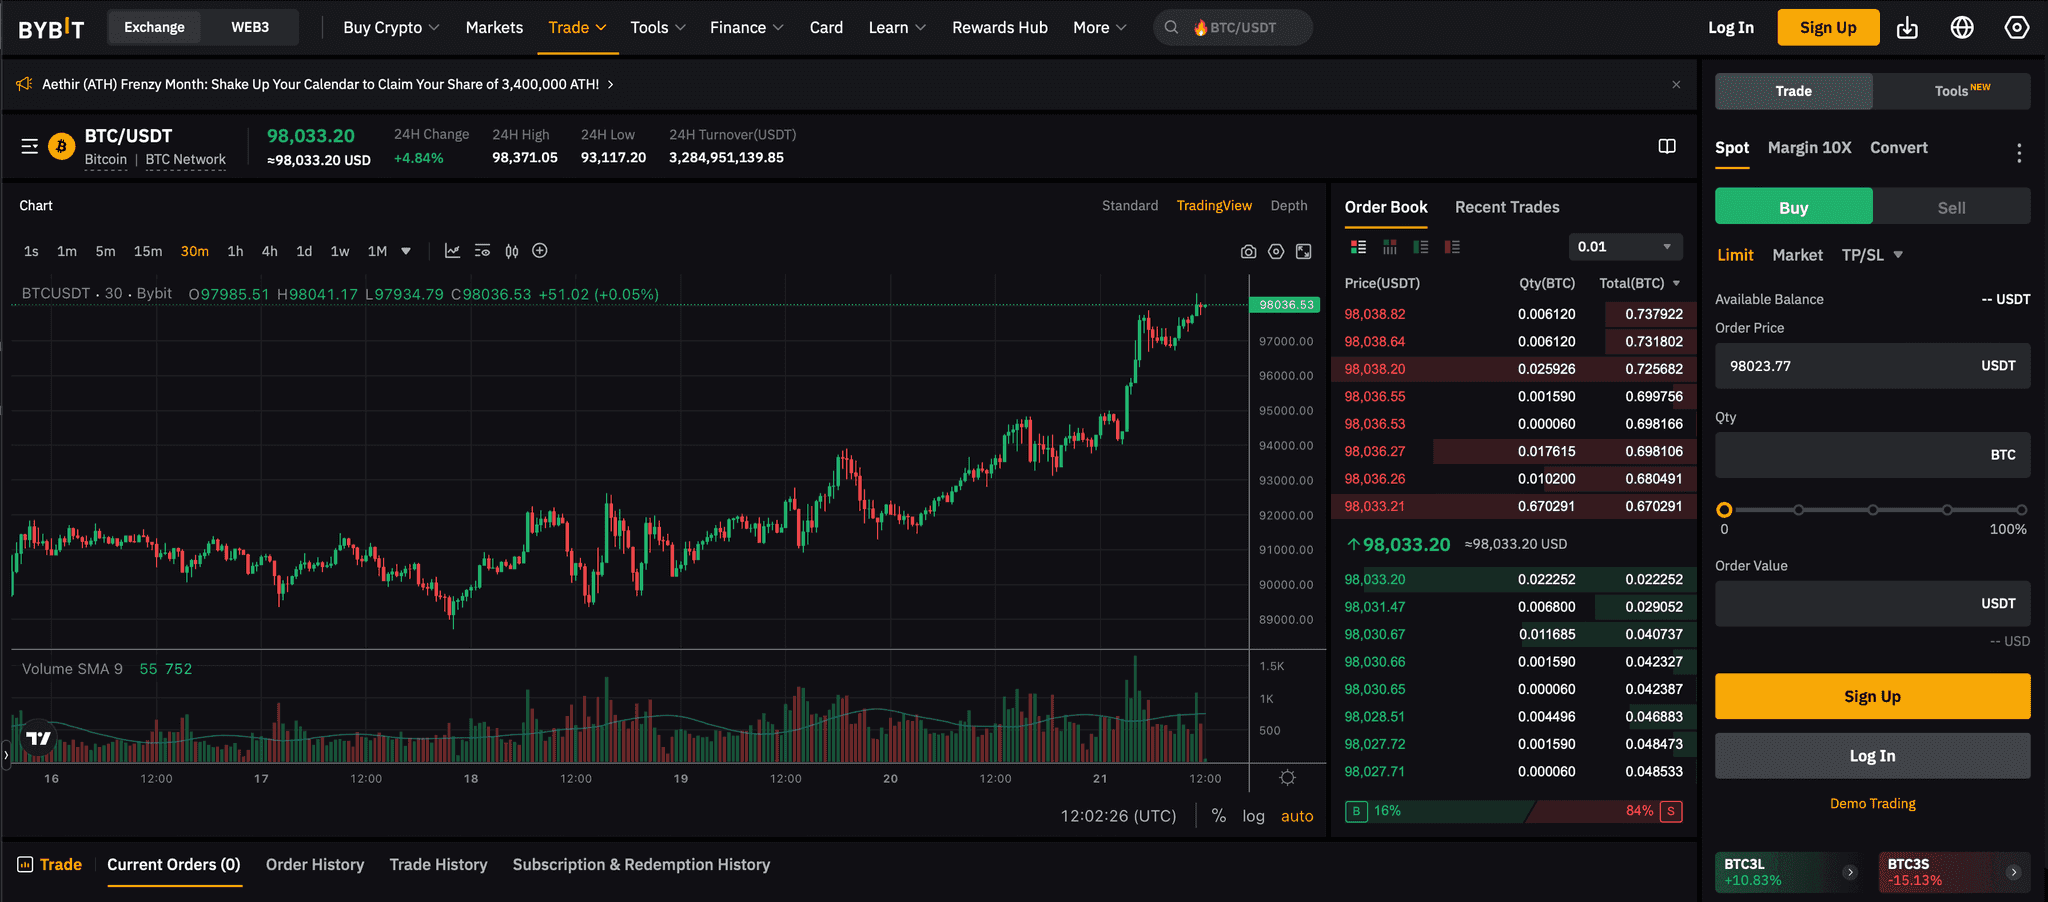Open the Indicators icon on the chart toolbar
The width and height of the screenshot is (2048, 902).
click(x=453, y=251)
